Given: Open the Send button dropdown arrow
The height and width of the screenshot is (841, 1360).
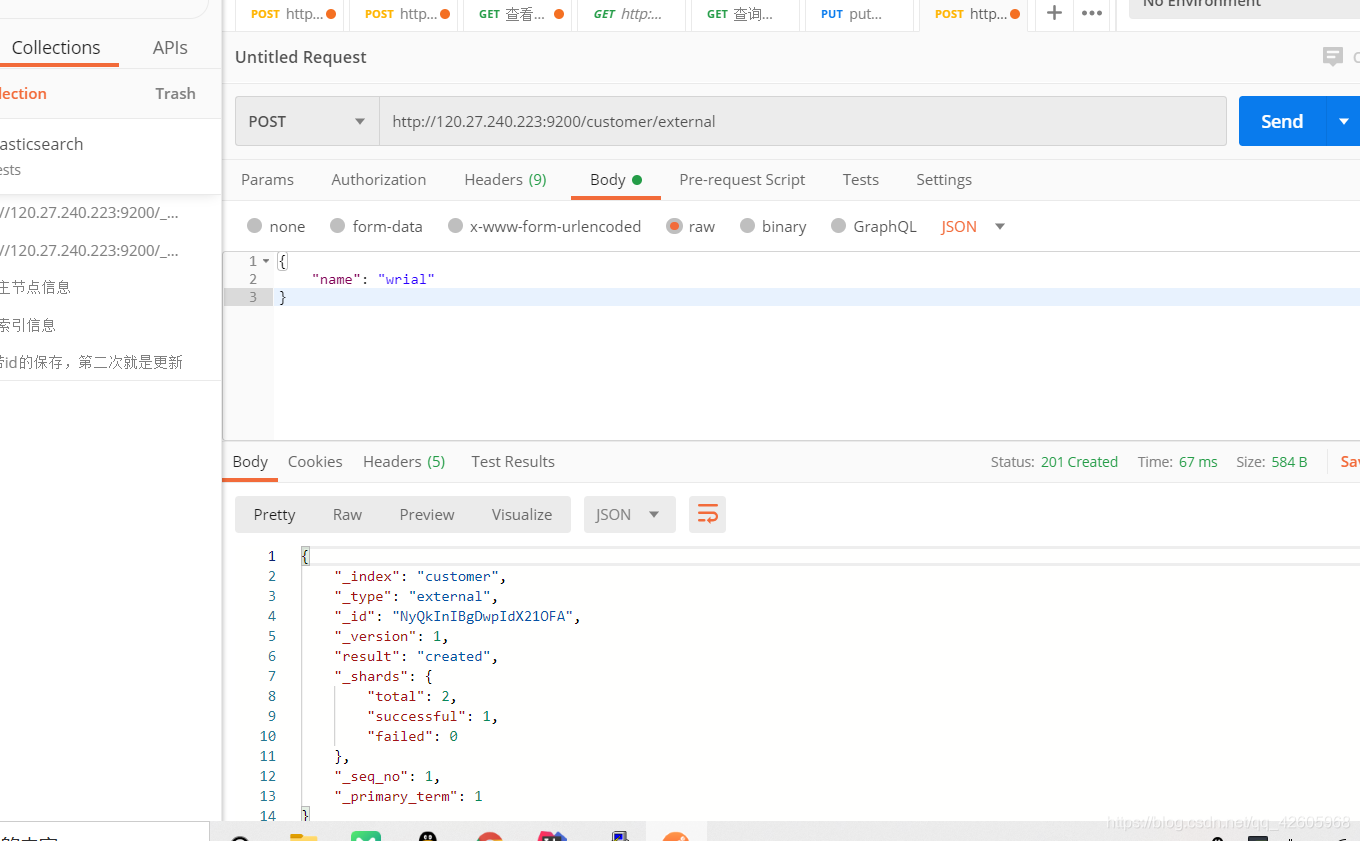Looking at the screenshot, I should [1343, 121].
